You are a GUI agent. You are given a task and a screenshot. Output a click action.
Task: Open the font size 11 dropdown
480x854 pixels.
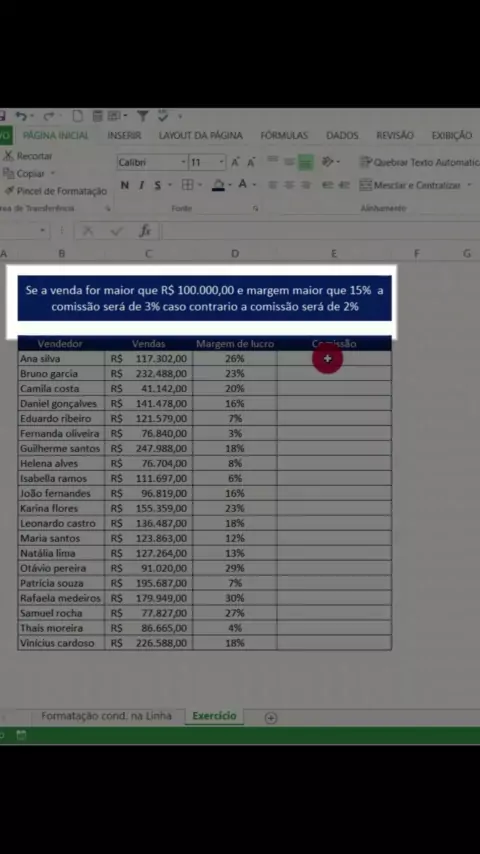click(x=207, y=162)
